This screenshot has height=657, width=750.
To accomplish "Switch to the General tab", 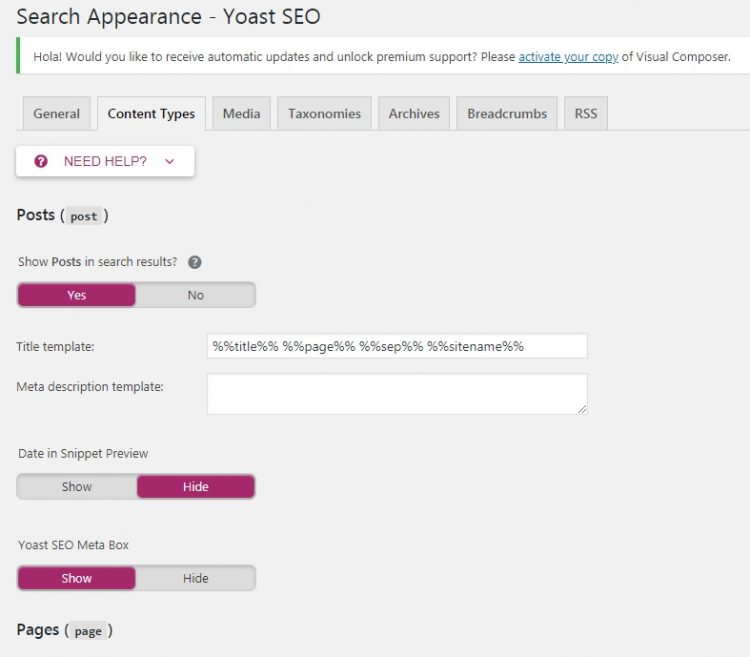I will (56, 113).
